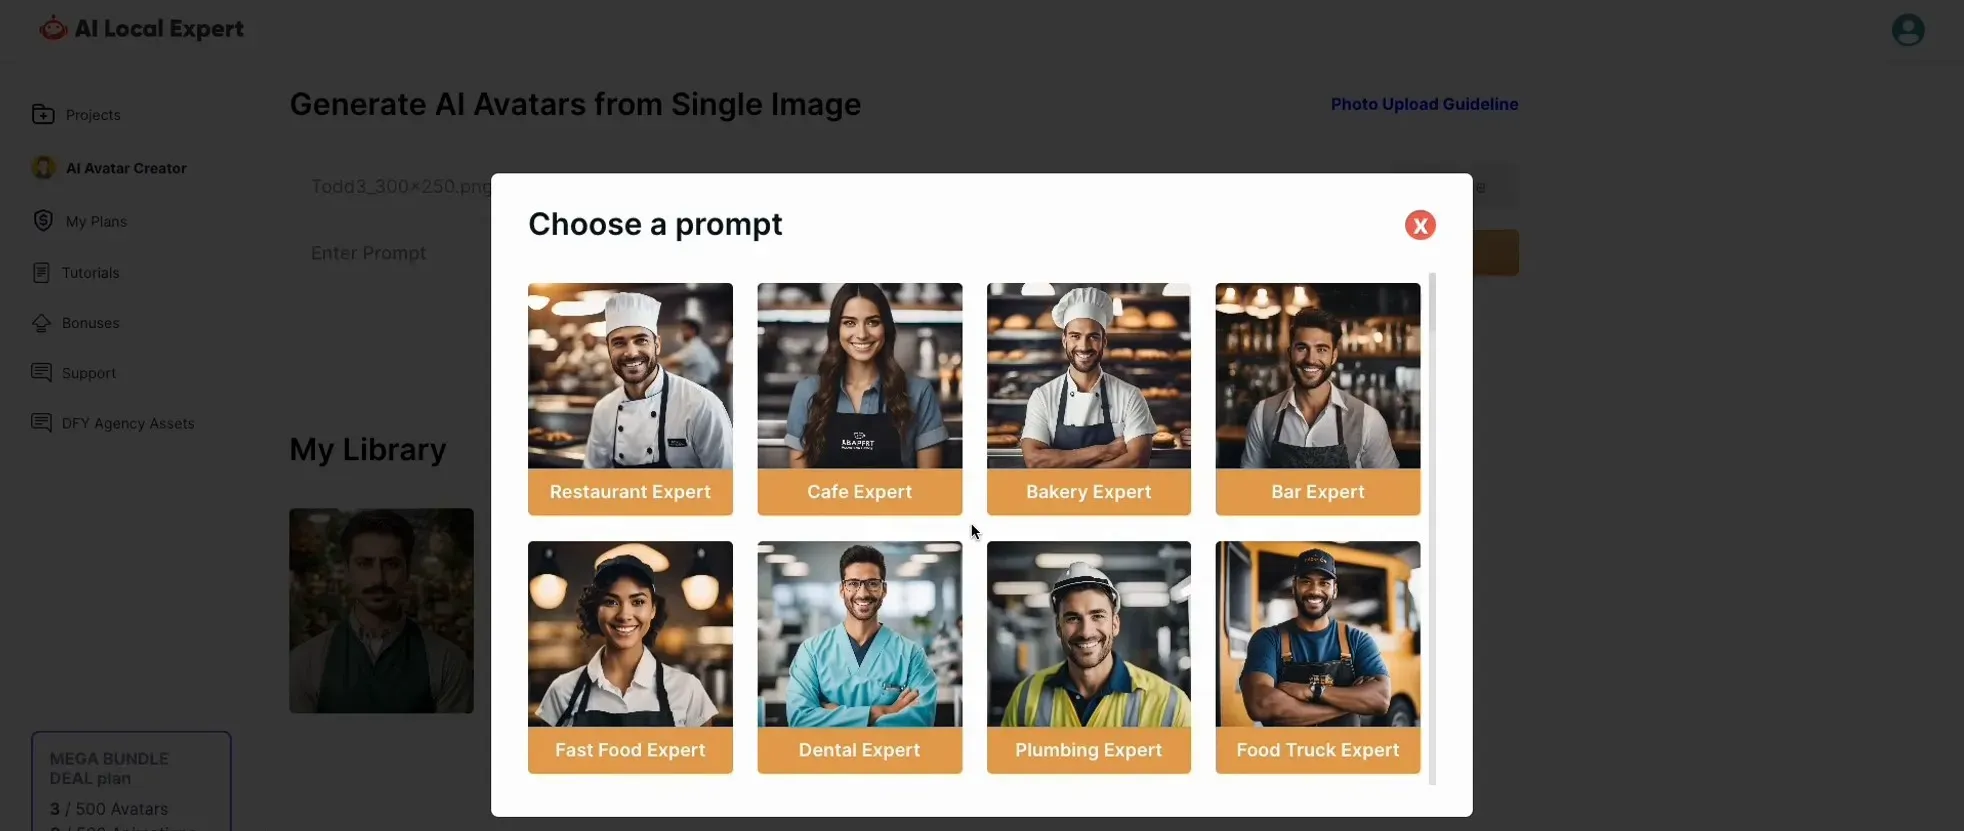This screenshot has width=1964, height=831.
Task: Select the Bar Expert prompt
Action: [1317, 399]
